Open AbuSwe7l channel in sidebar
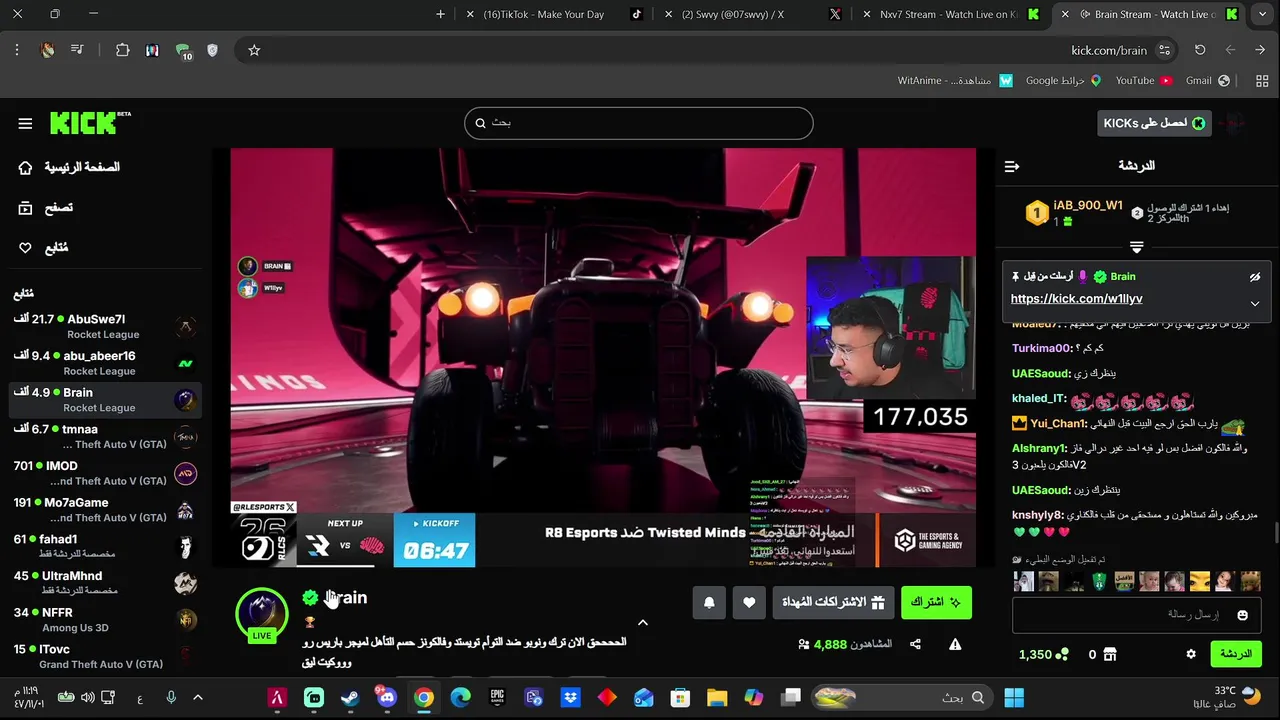 (x=105, y=326)
